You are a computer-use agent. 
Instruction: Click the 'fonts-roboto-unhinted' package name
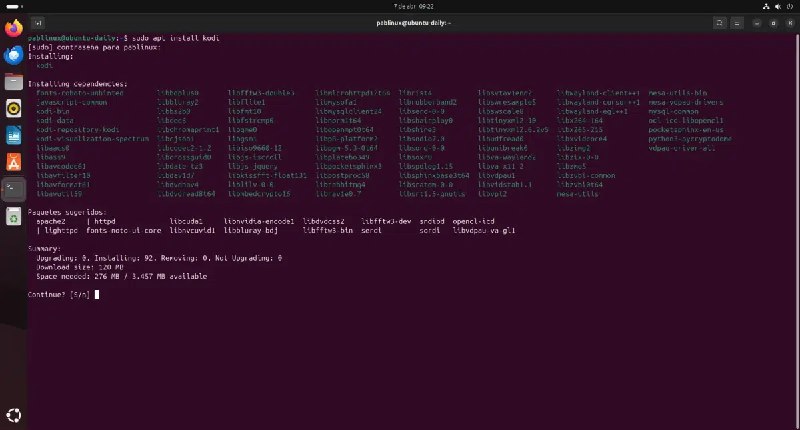(x=80, y=93)
